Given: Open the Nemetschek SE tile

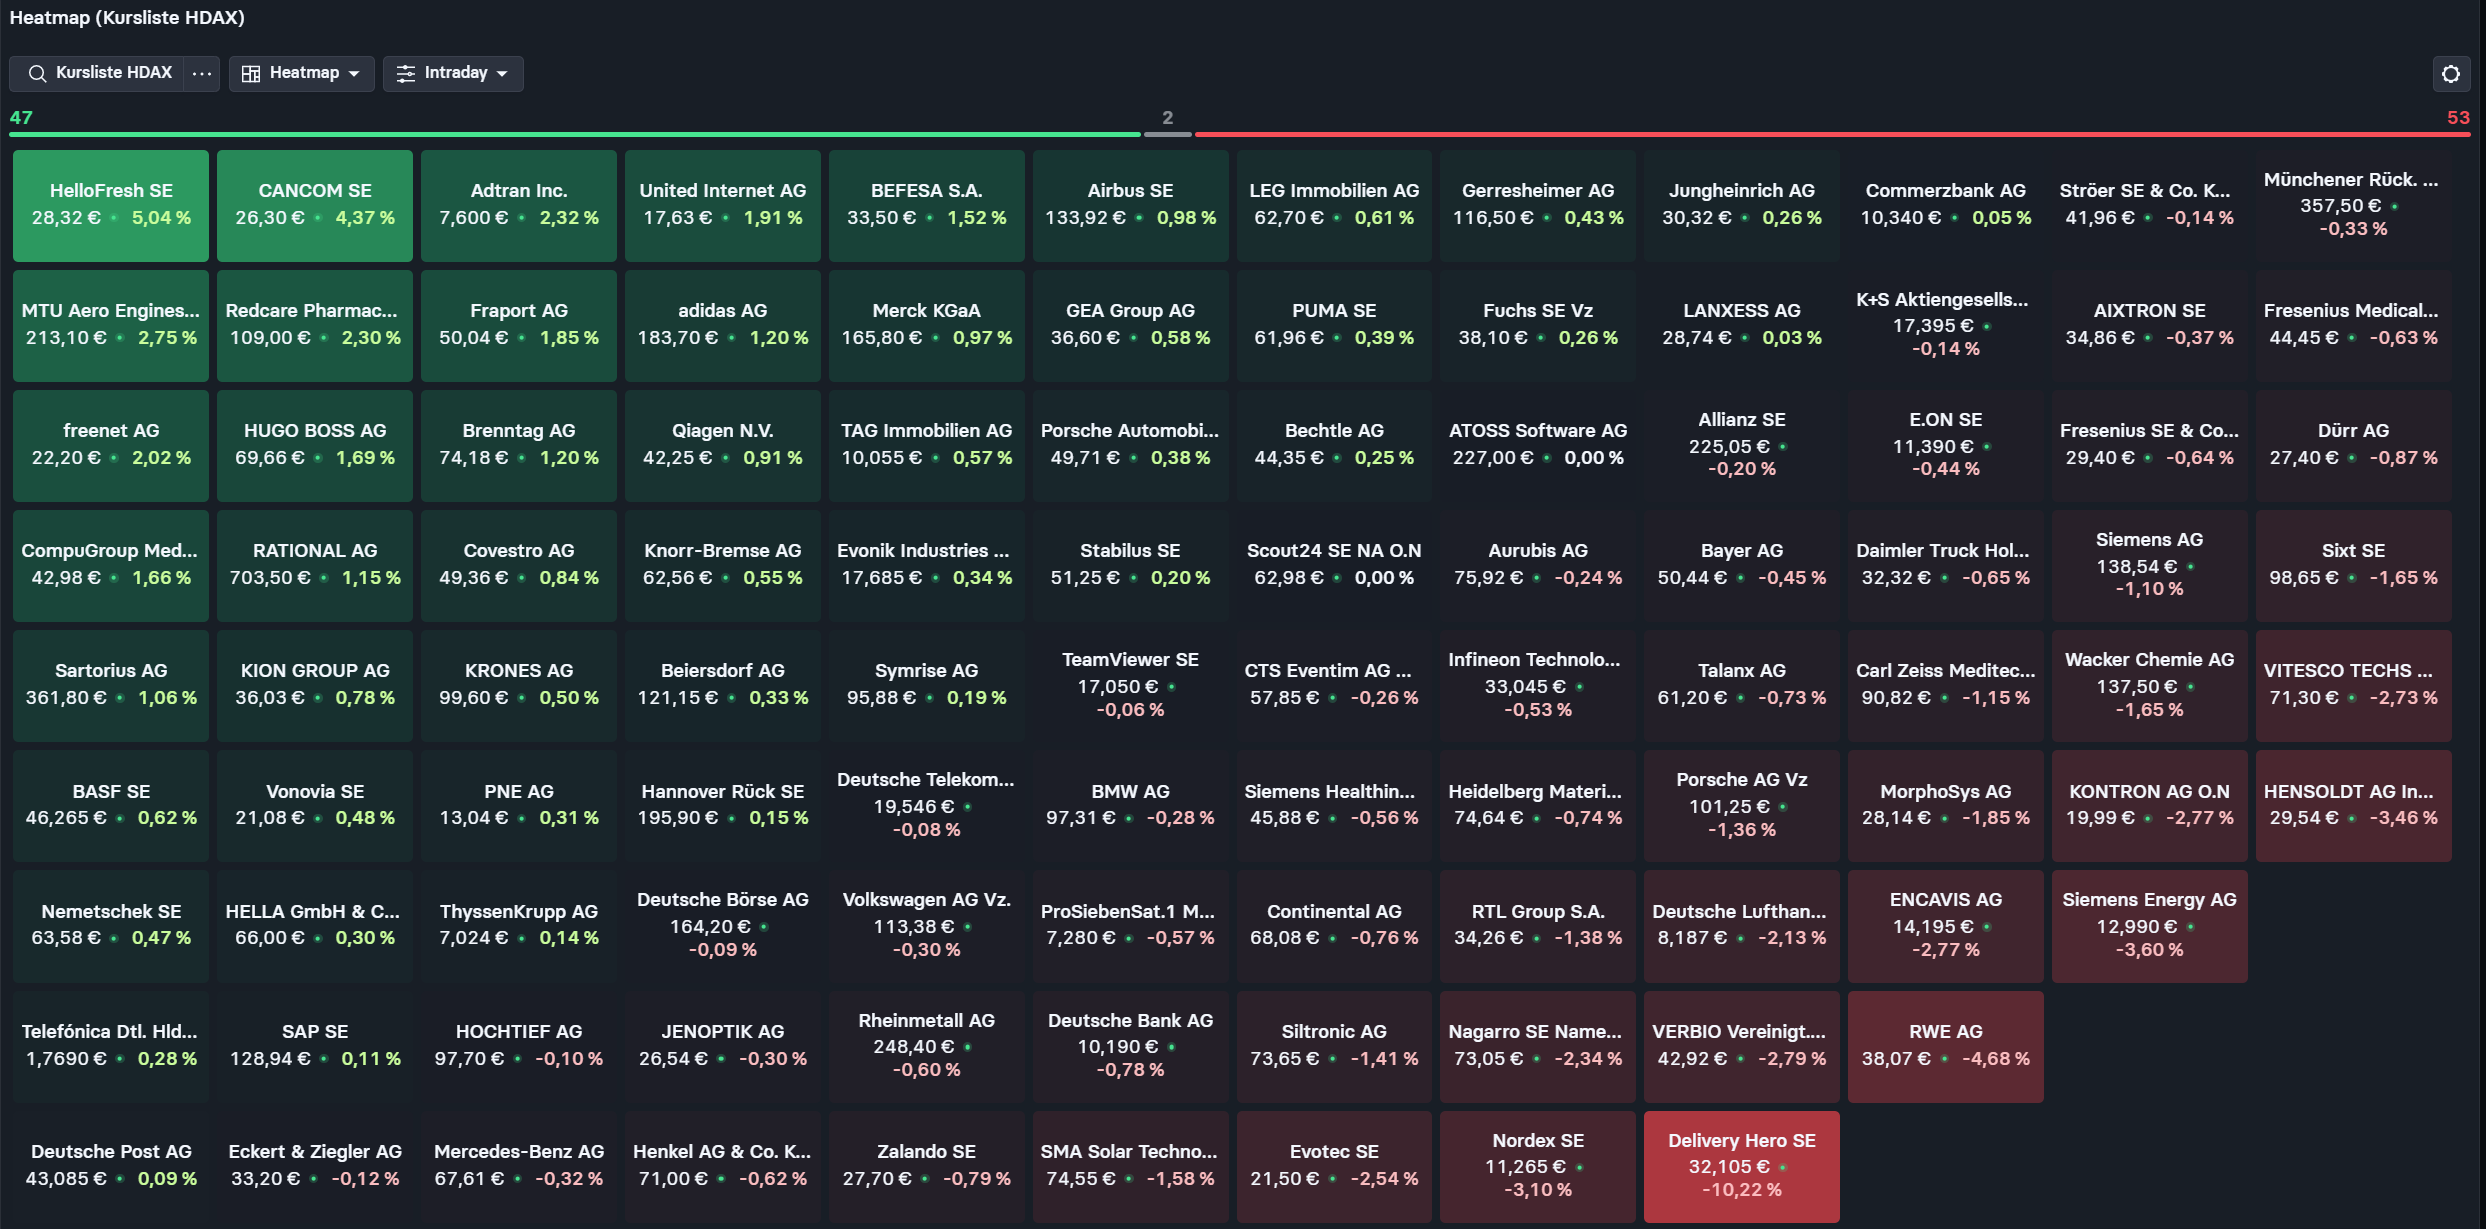Looking at the screenshot, I should point(111,926).
